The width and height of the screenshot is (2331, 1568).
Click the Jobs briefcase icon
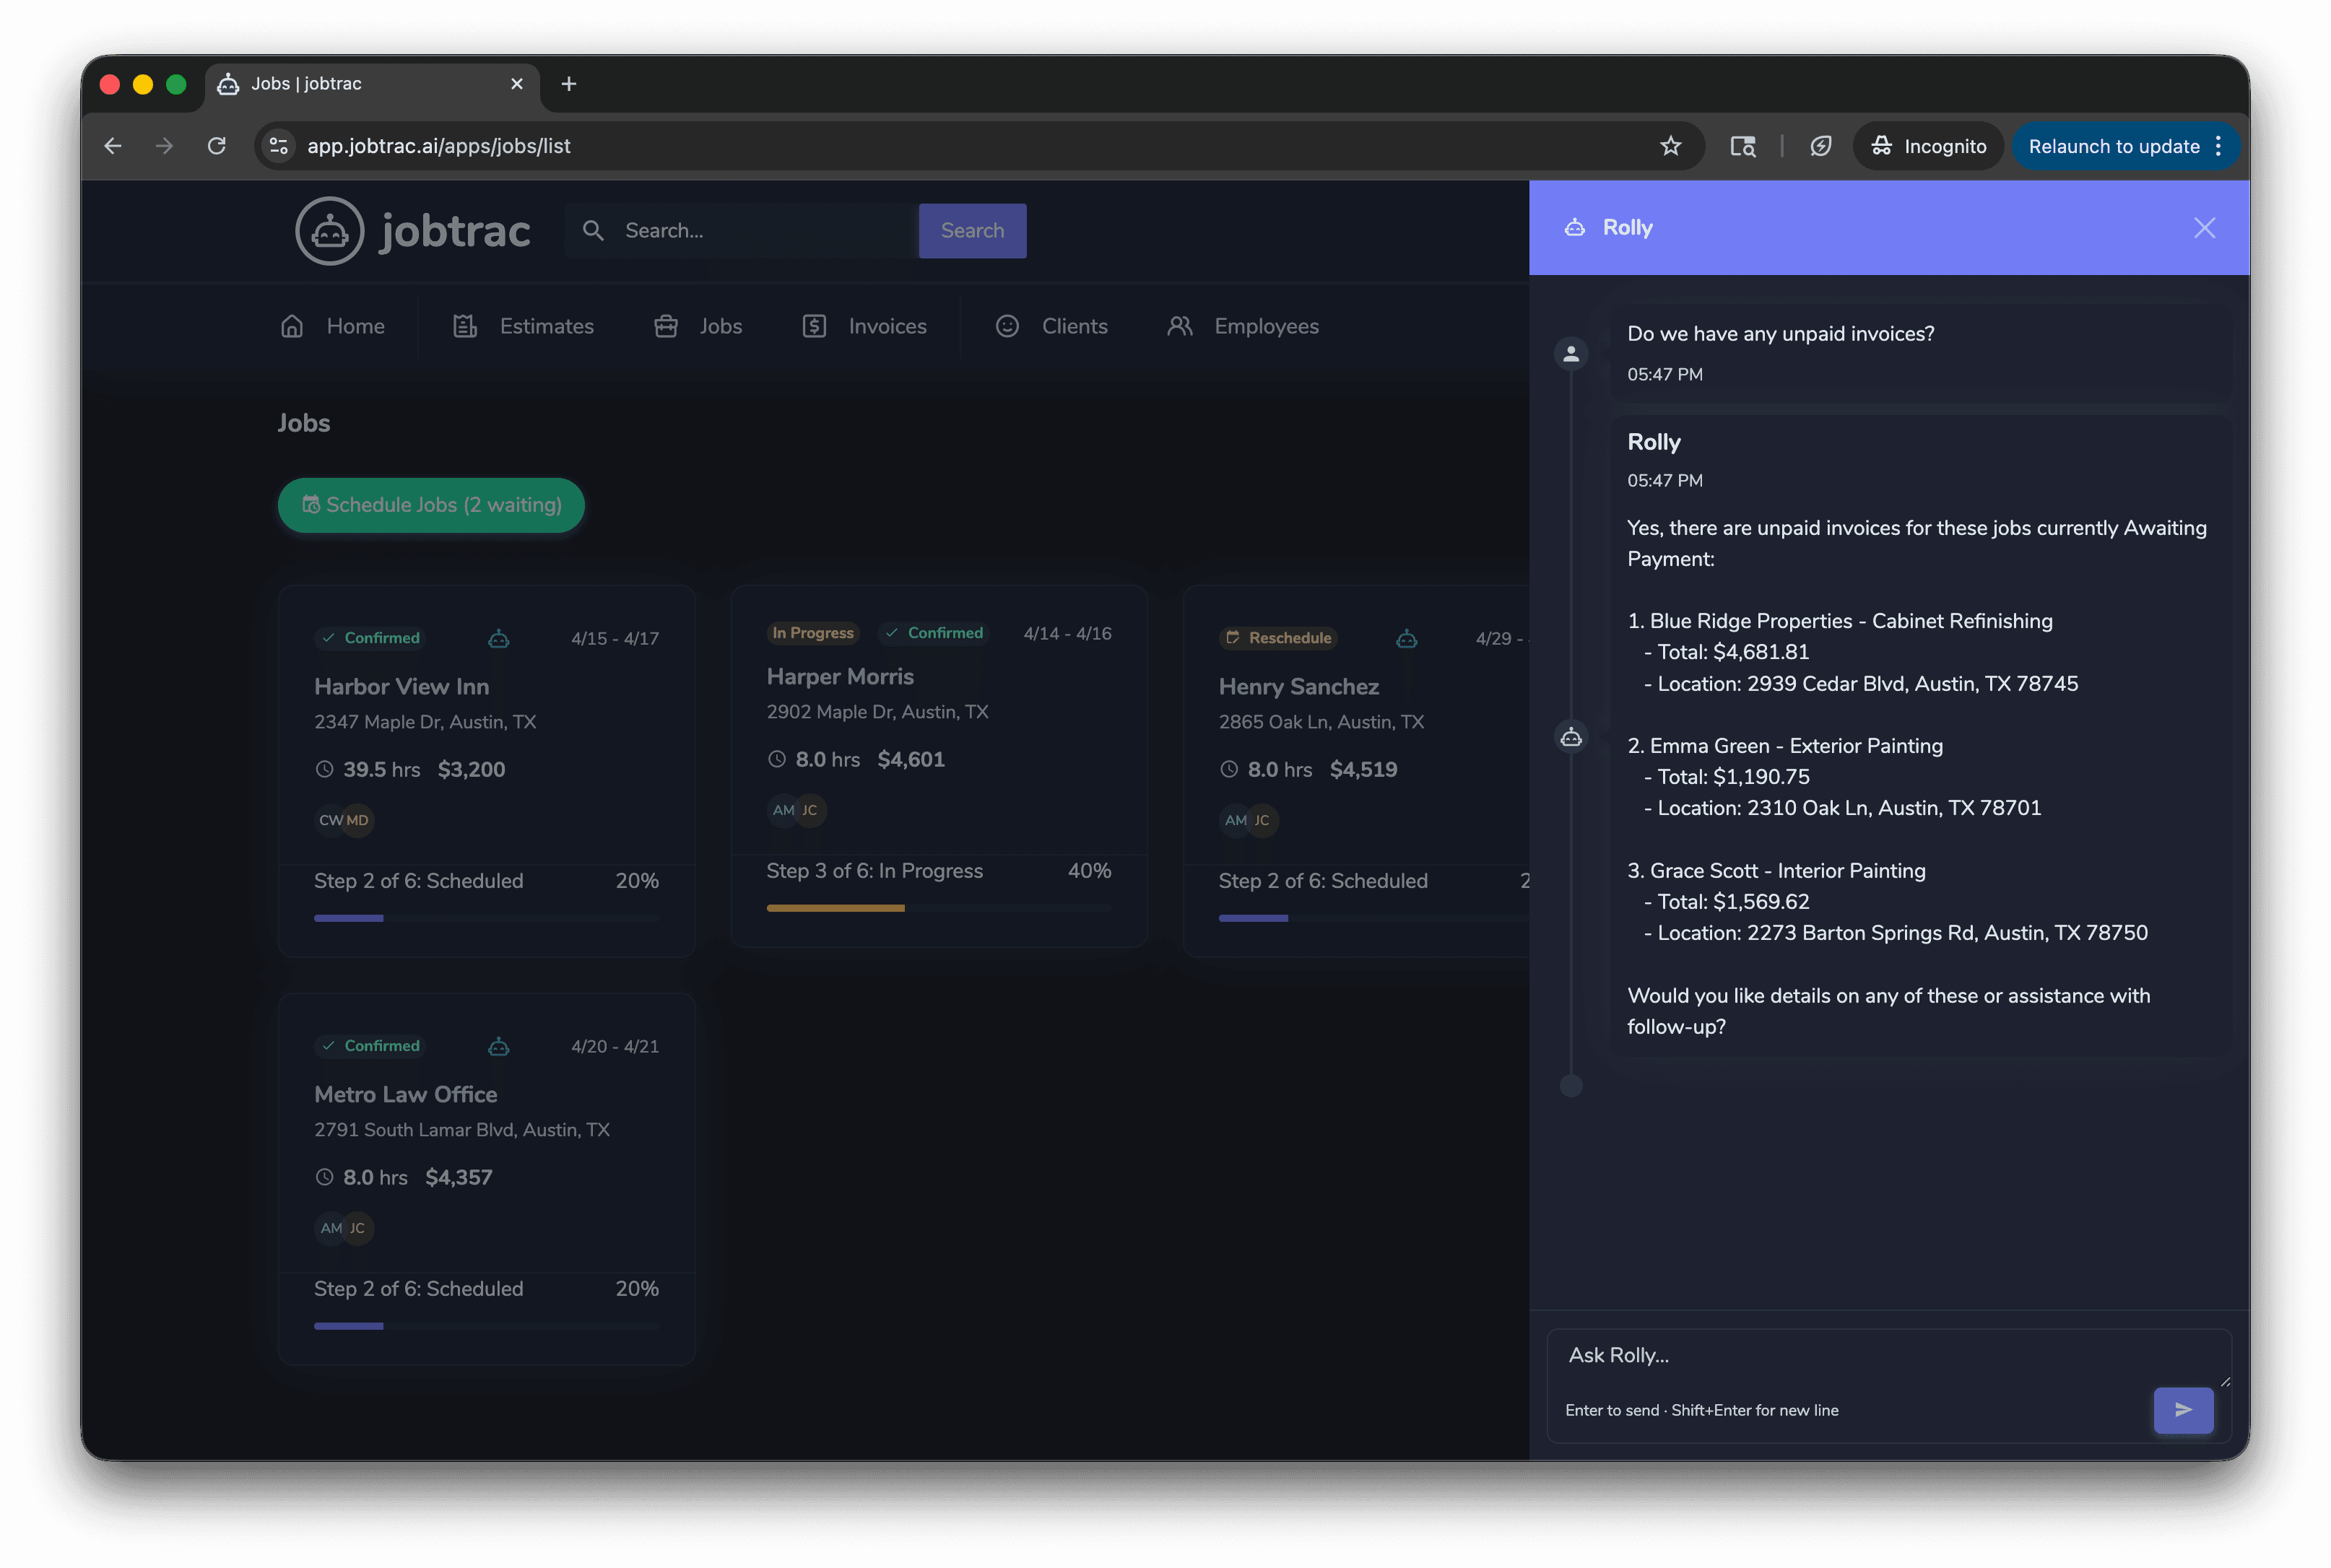(x=666, y=327)
